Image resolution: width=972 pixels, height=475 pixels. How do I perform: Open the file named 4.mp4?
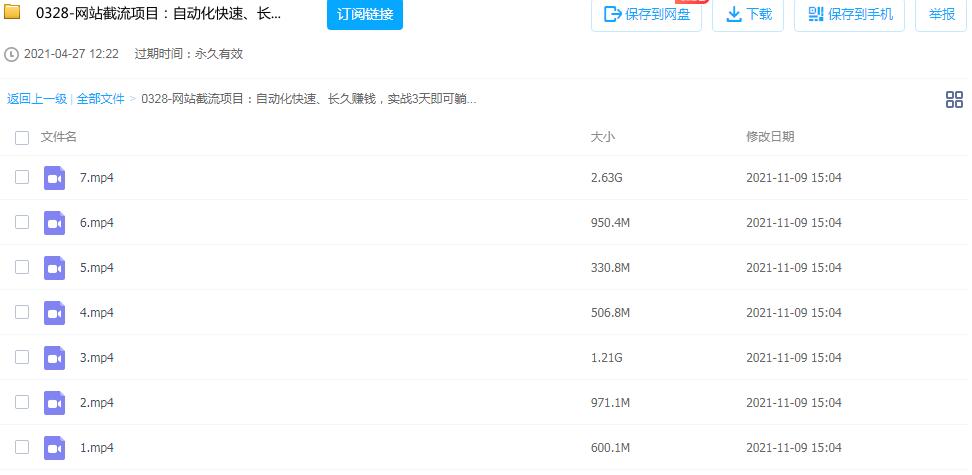[97, 313]
